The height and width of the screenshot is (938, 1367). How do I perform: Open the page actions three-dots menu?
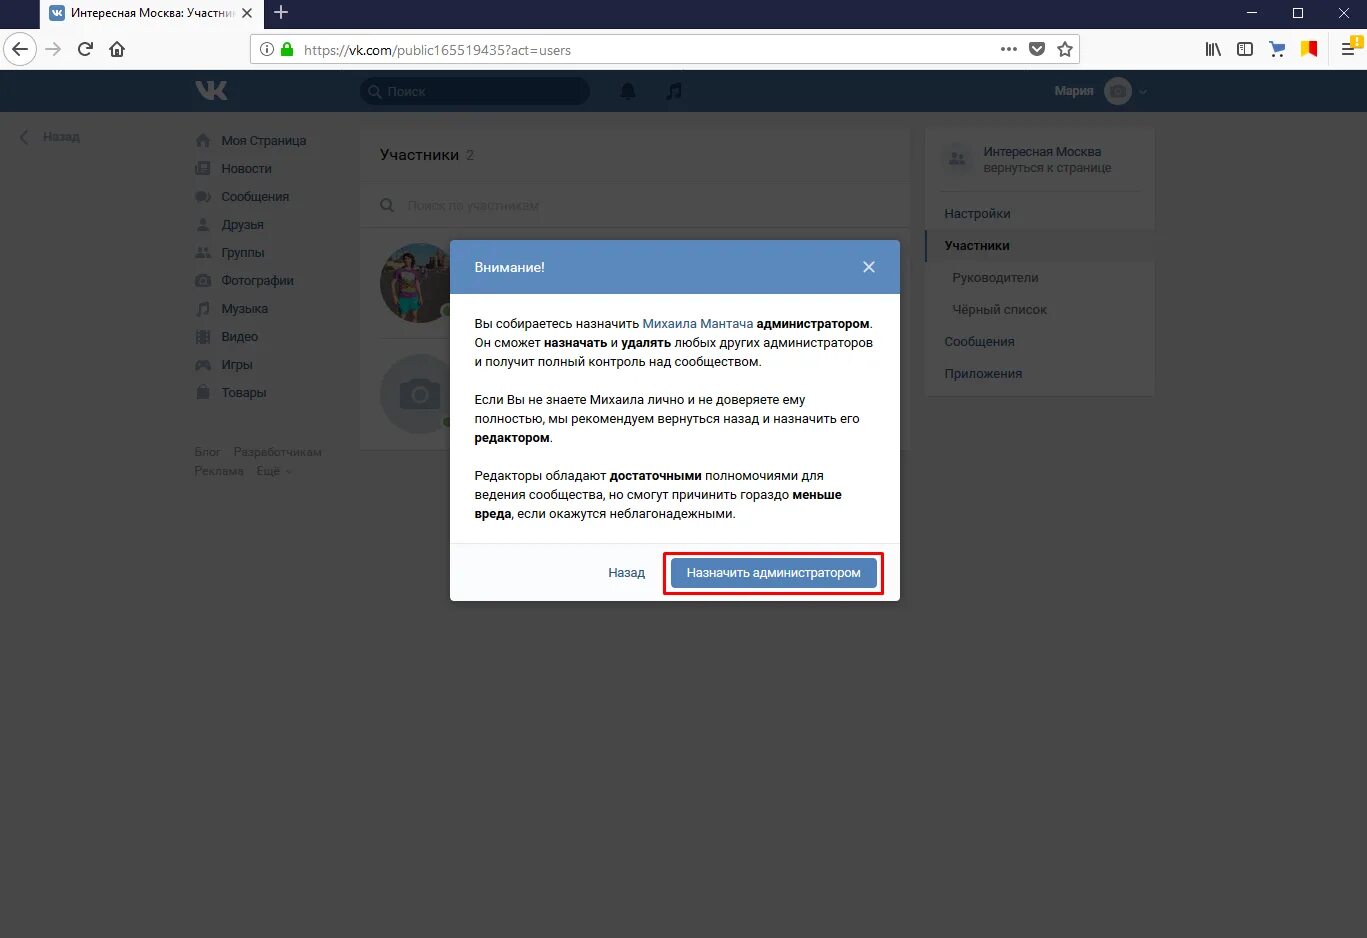(x=1008, y=49)
